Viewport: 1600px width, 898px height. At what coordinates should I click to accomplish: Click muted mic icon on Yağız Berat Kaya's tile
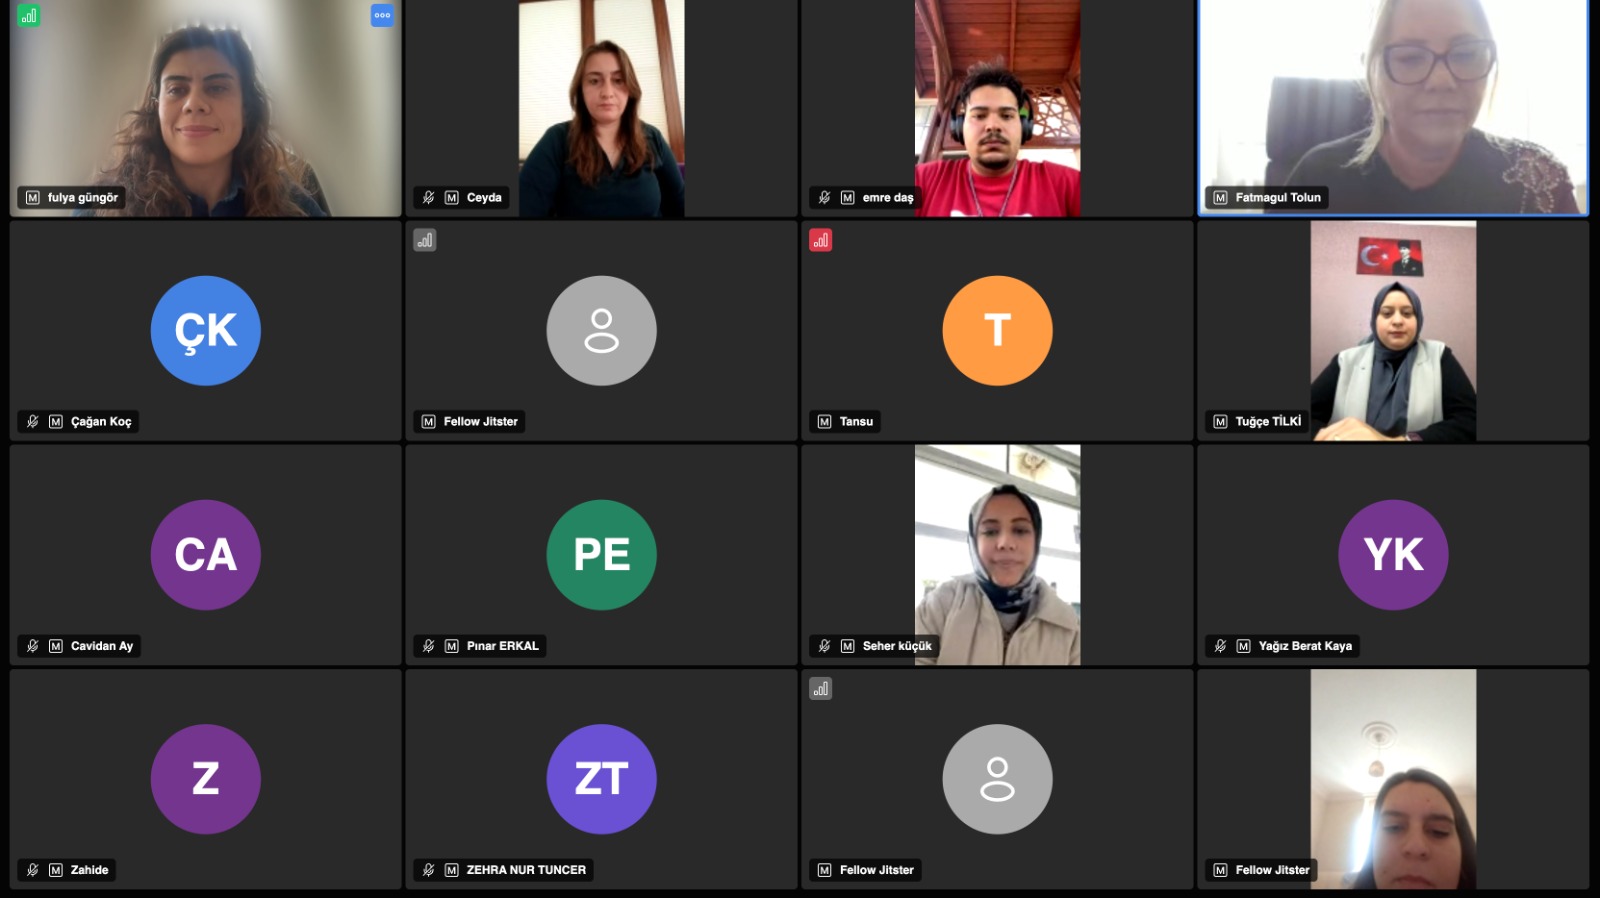pos(1221,646)
